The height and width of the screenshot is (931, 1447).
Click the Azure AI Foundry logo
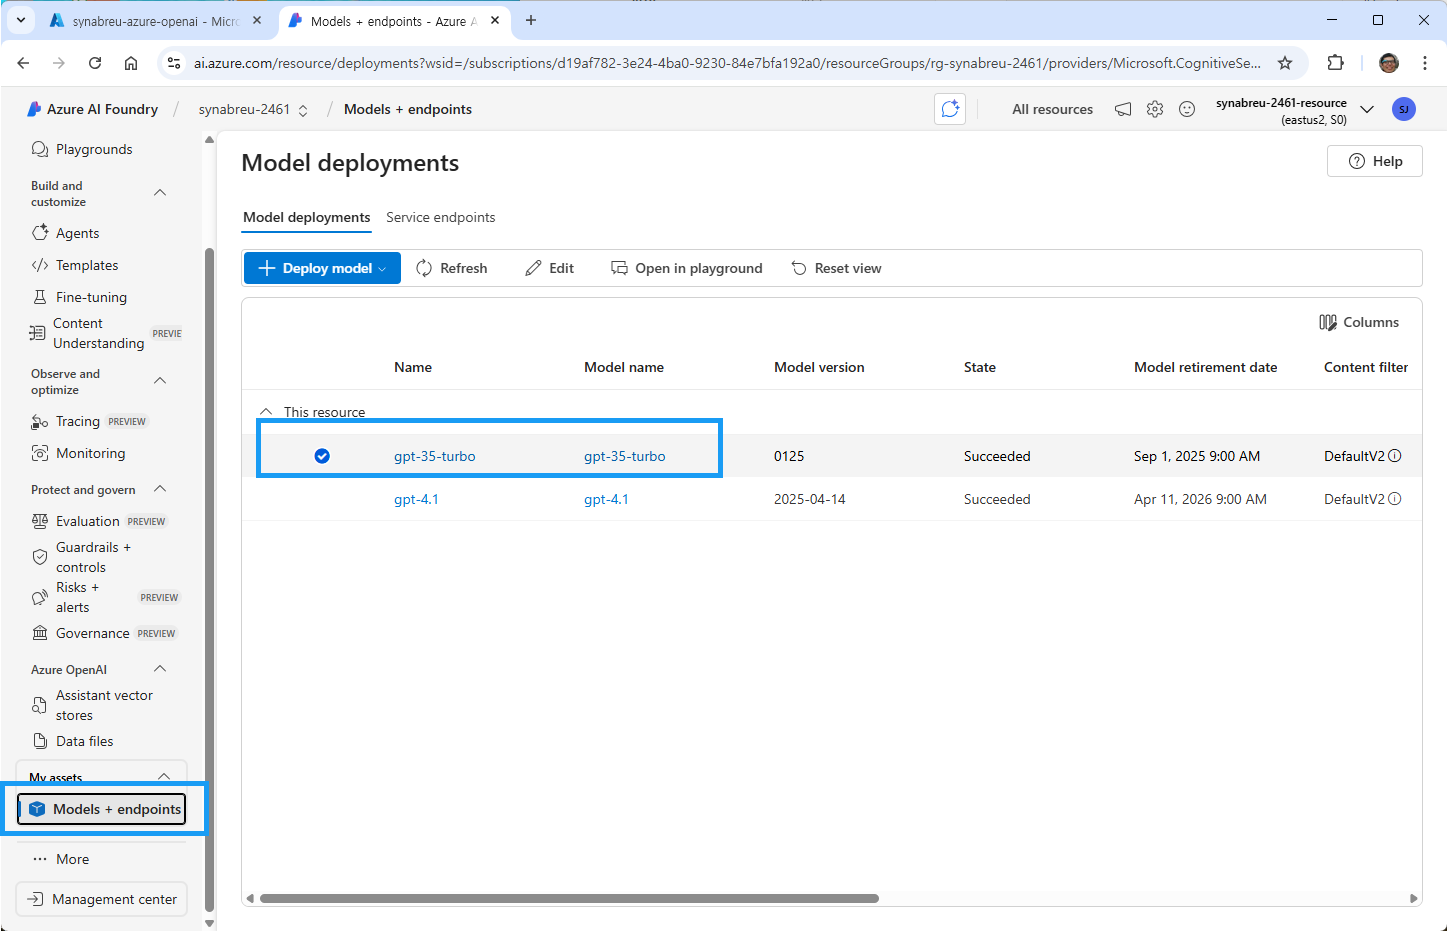[x=93, y=109]
